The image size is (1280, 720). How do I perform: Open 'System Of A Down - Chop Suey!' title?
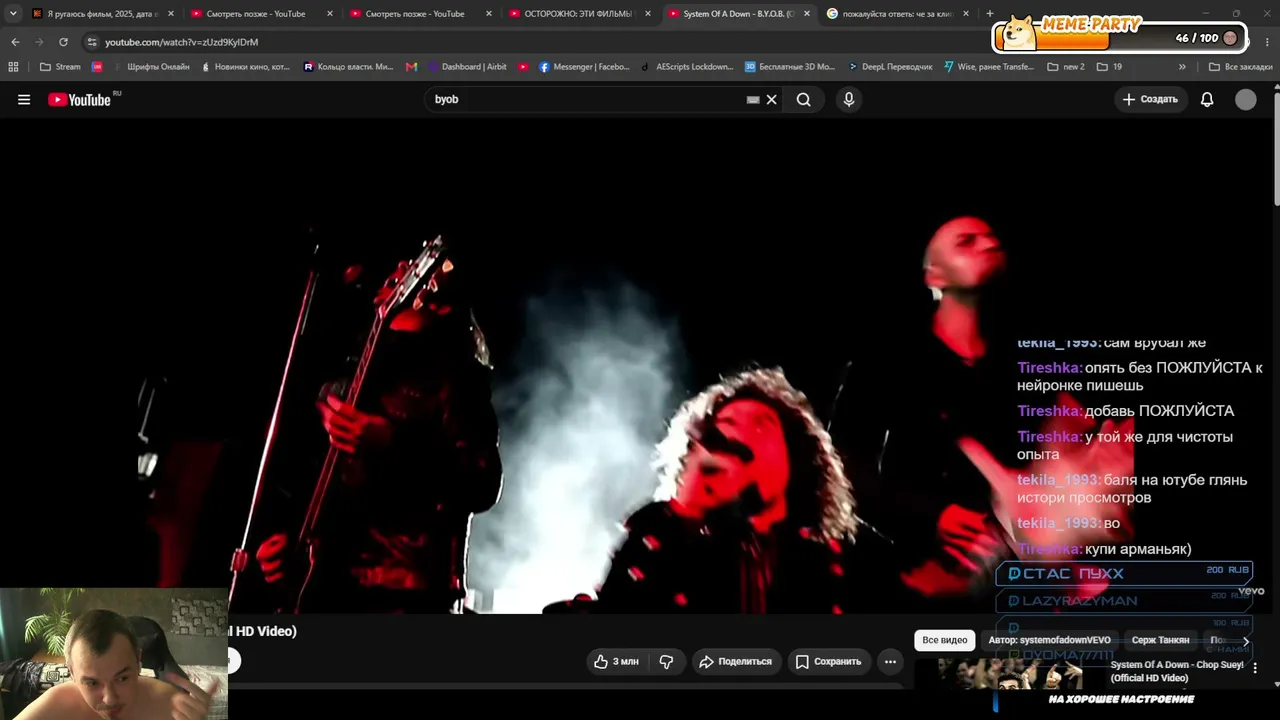(x=1177, y=671)
